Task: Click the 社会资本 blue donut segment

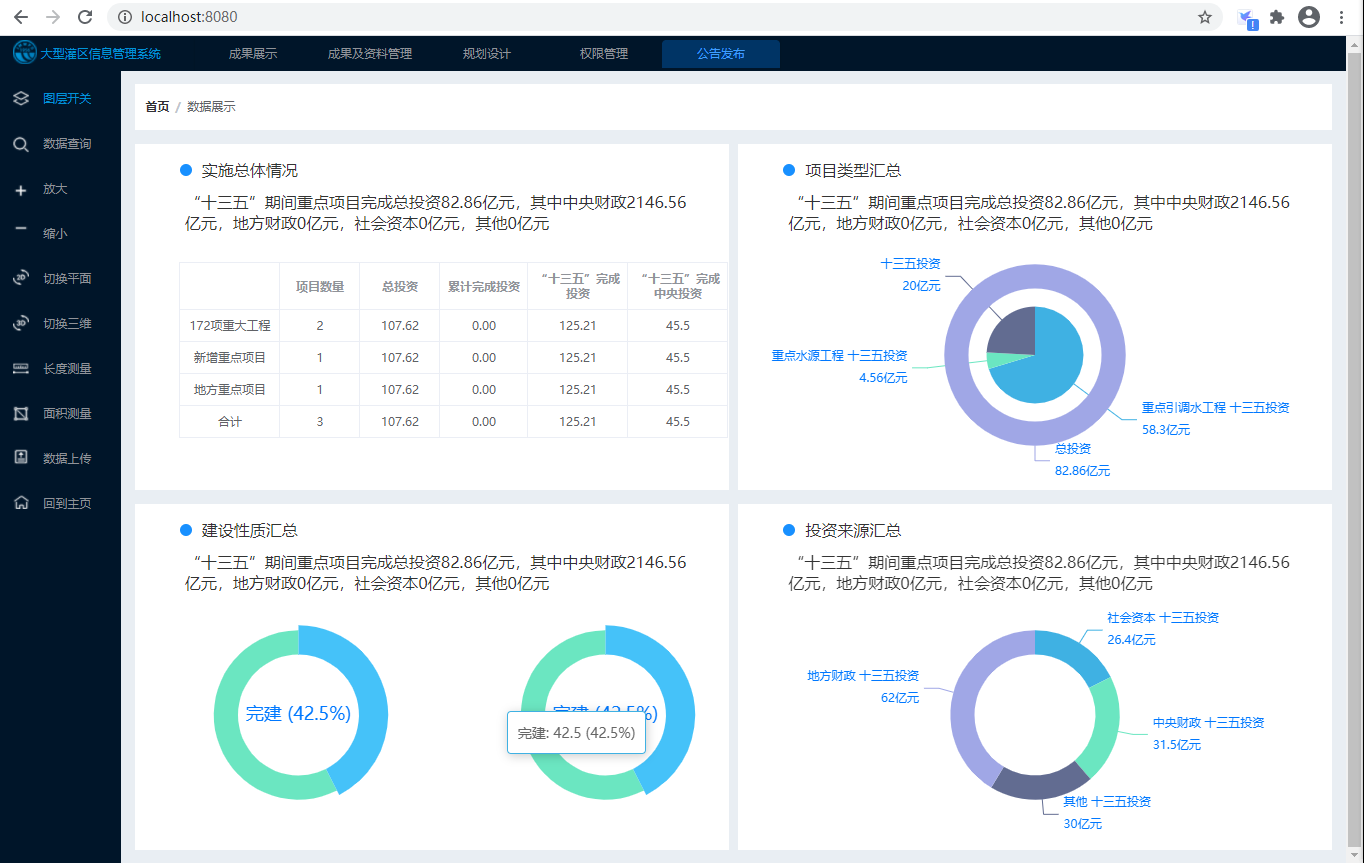Action: click(x=1071, y=654)
